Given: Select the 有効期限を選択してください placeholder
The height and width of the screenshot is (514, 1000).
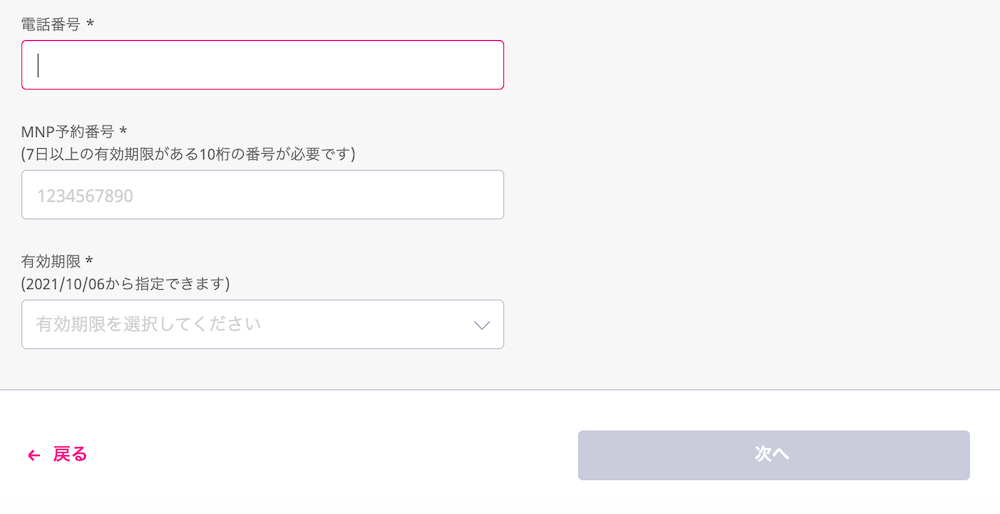Looking at the screenshot, I should (x=148, y=325).
